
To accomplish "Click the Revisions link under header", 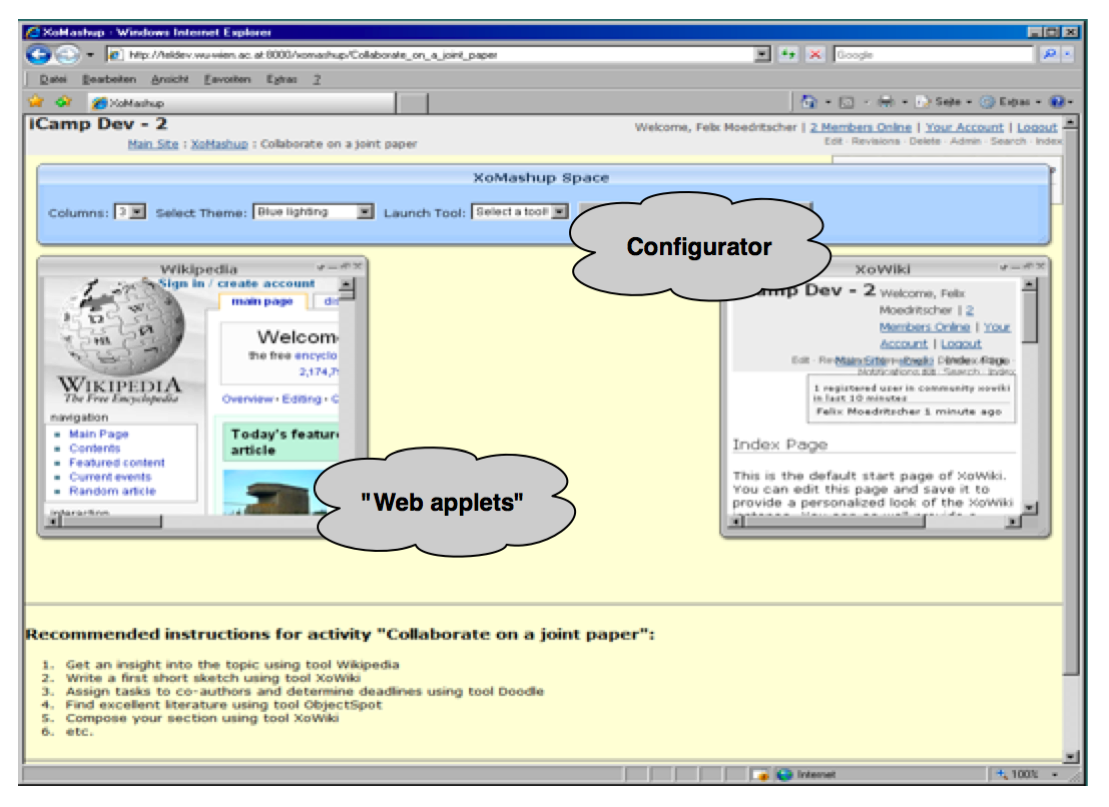I will (876, 141).
